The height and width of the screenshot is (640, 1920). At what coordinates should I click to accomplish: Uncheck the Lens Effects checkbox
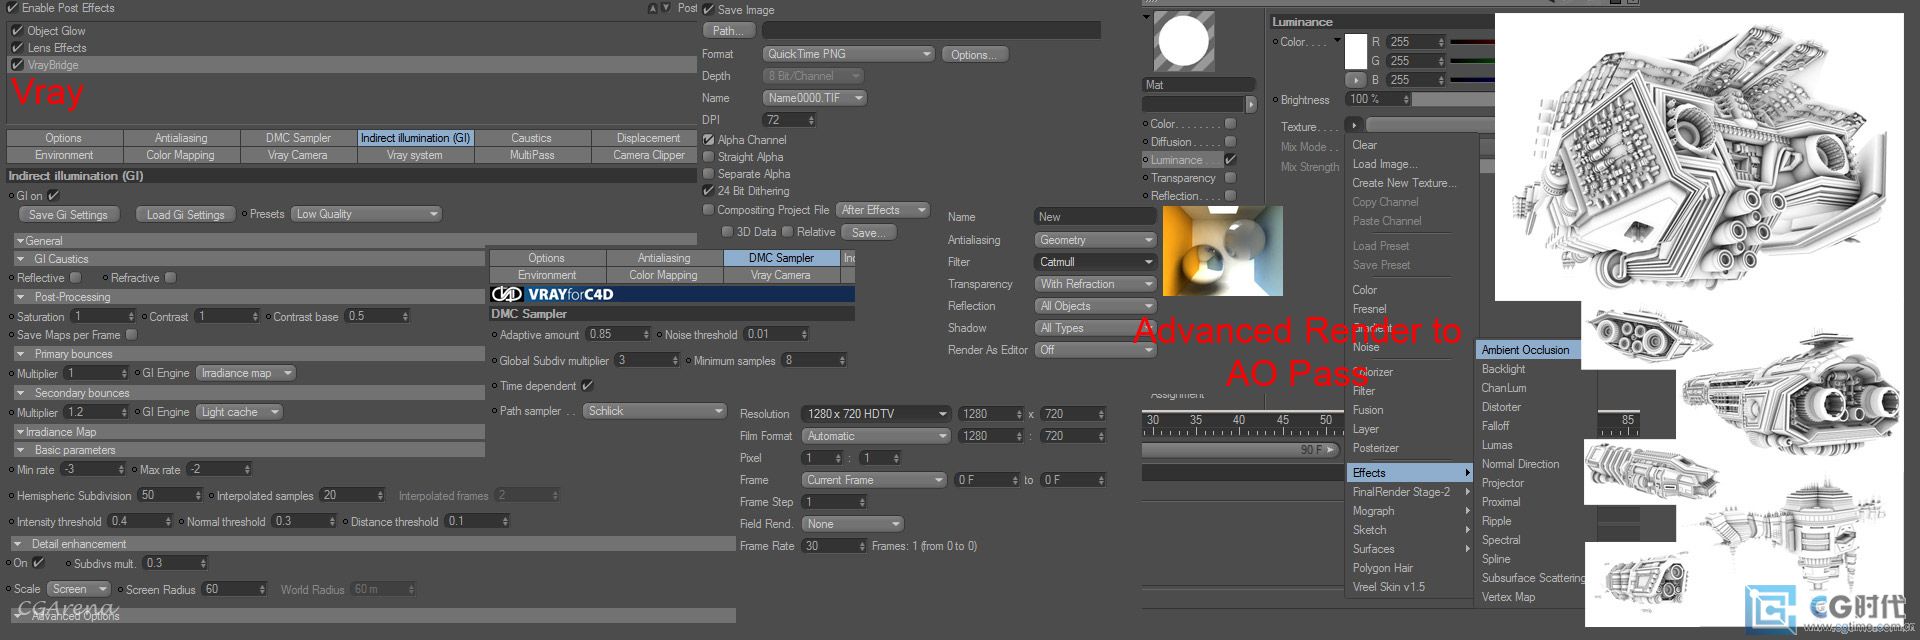point(17,48)
